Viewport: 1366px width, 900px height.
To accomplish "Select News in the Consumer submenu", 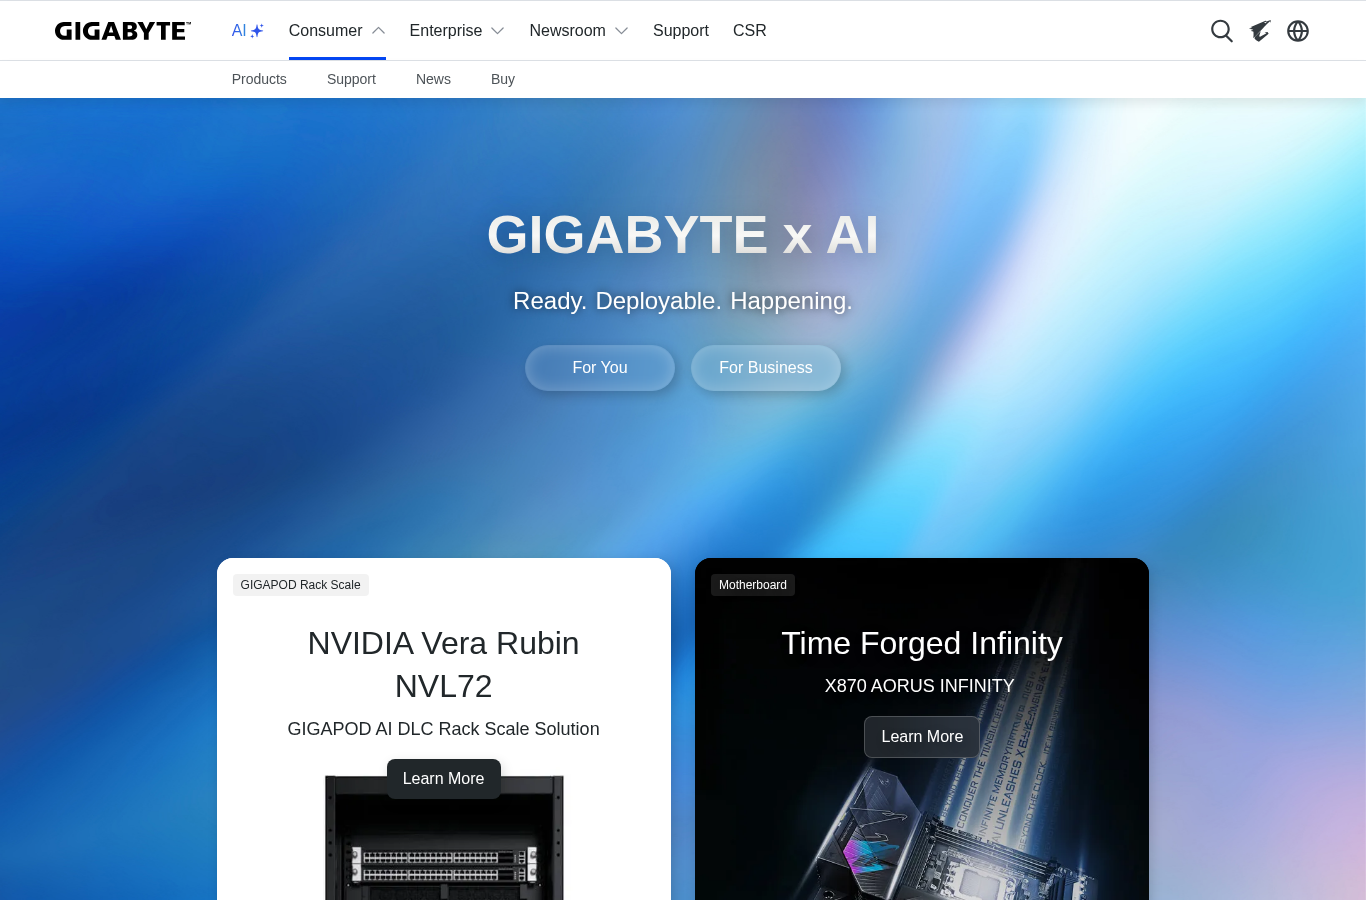I will tap(433, 79).
